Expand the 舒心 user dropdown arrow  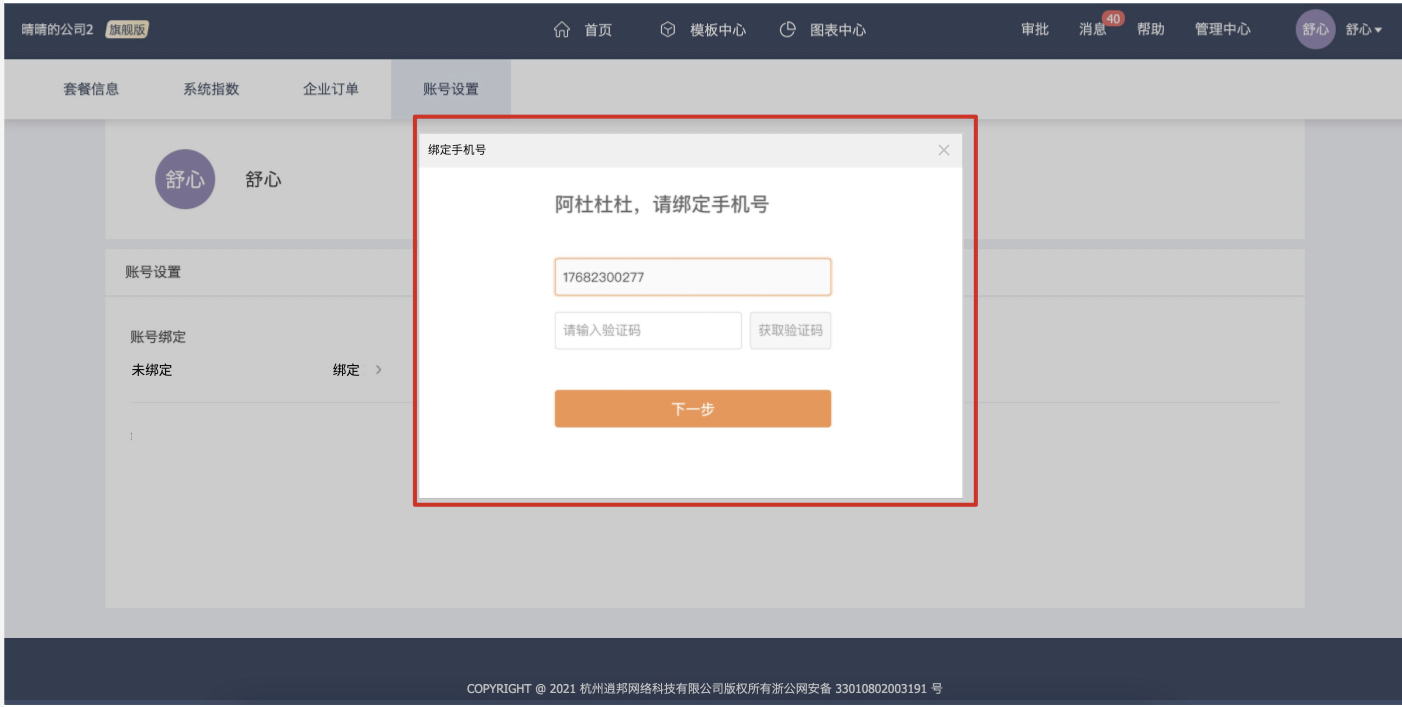point(1378,30)
